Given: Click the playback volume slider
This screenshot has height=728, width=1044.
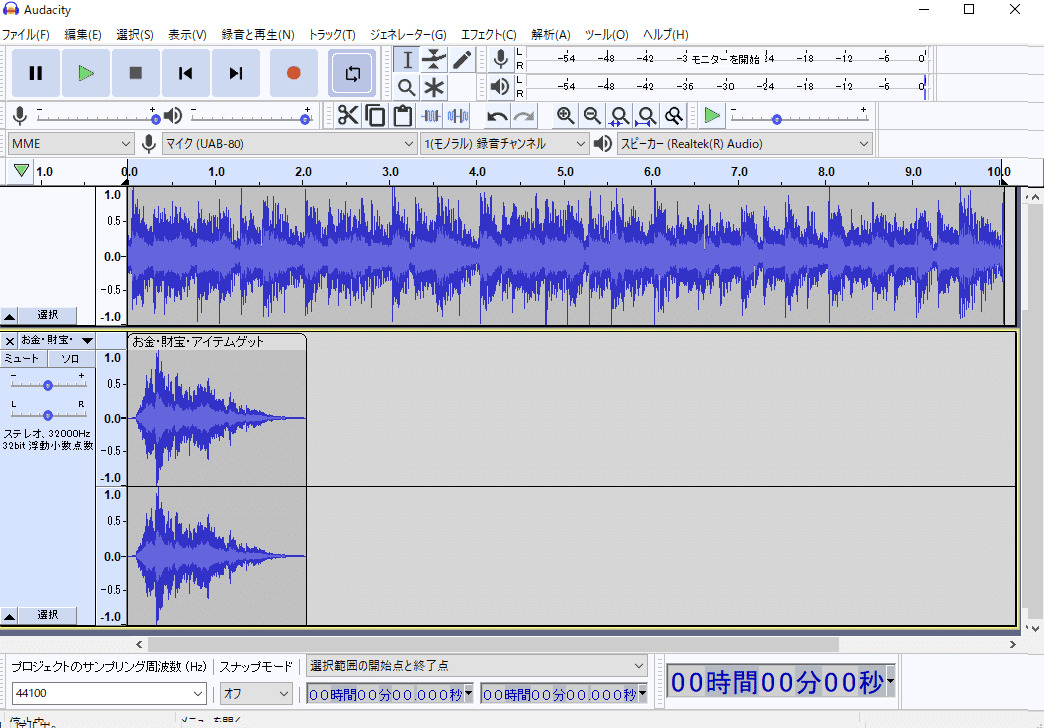Looking at the screenshot, I should [250, 117].
